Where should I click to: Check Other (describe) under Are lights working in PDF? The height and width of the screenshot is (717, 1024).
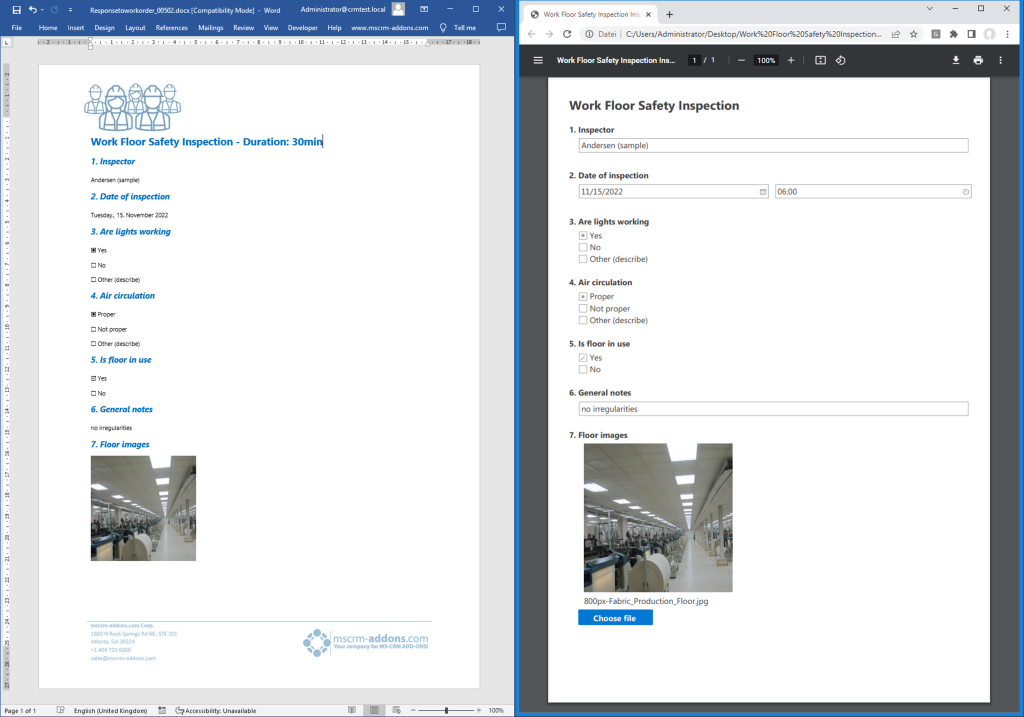tap(583, 259)
